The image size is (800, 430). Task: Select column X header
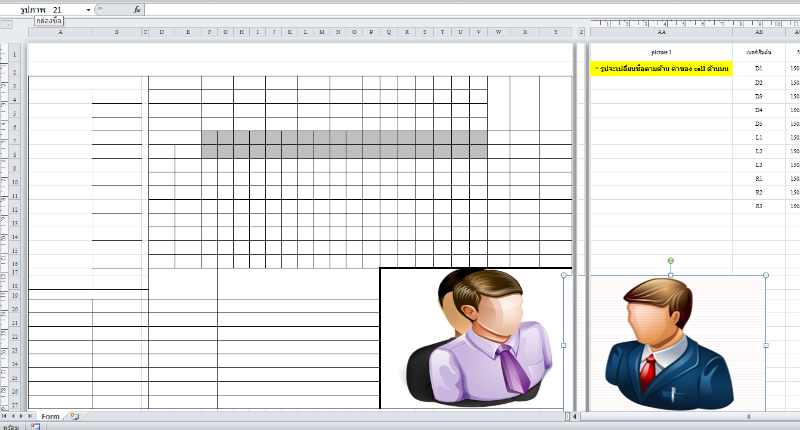point(525,32)
